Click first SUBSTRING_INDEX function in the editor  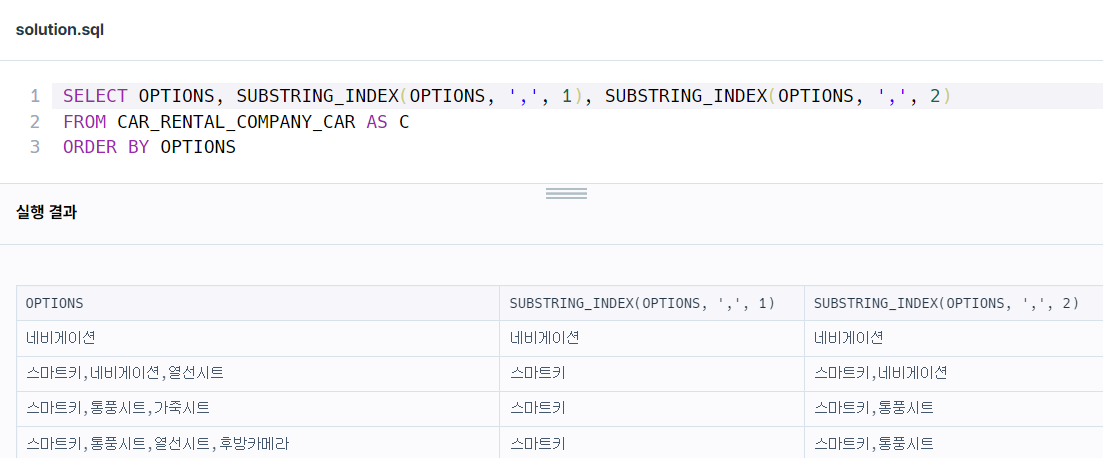tap(317, 96)
